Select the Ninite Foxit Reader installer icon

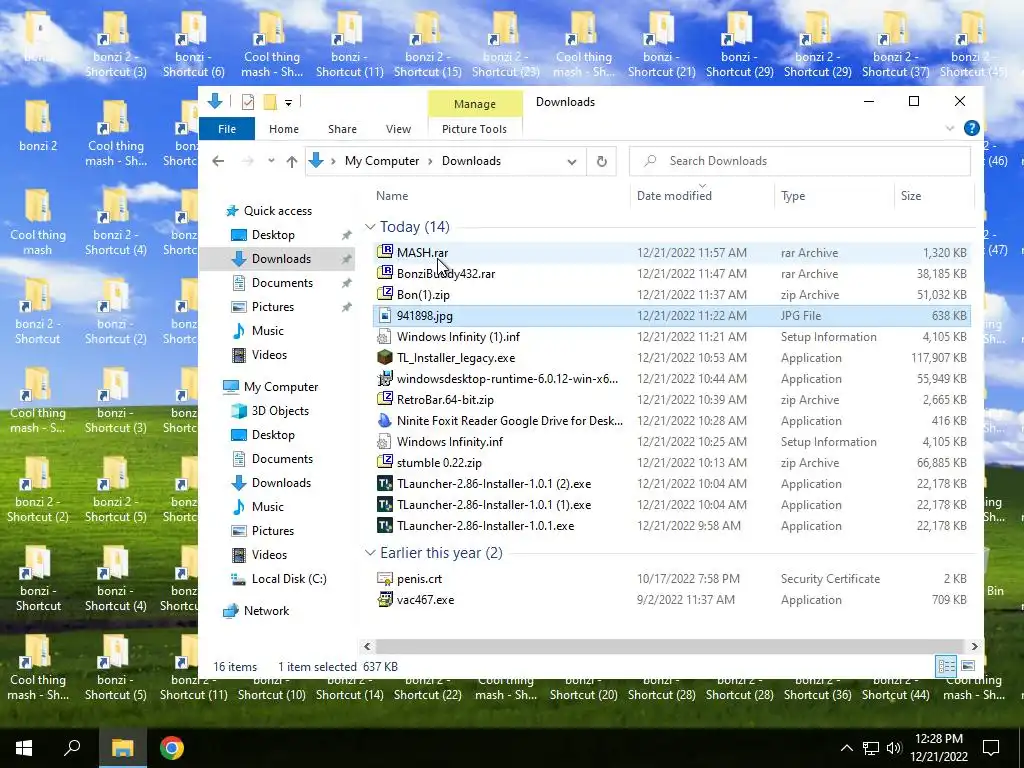coord(385,421)
